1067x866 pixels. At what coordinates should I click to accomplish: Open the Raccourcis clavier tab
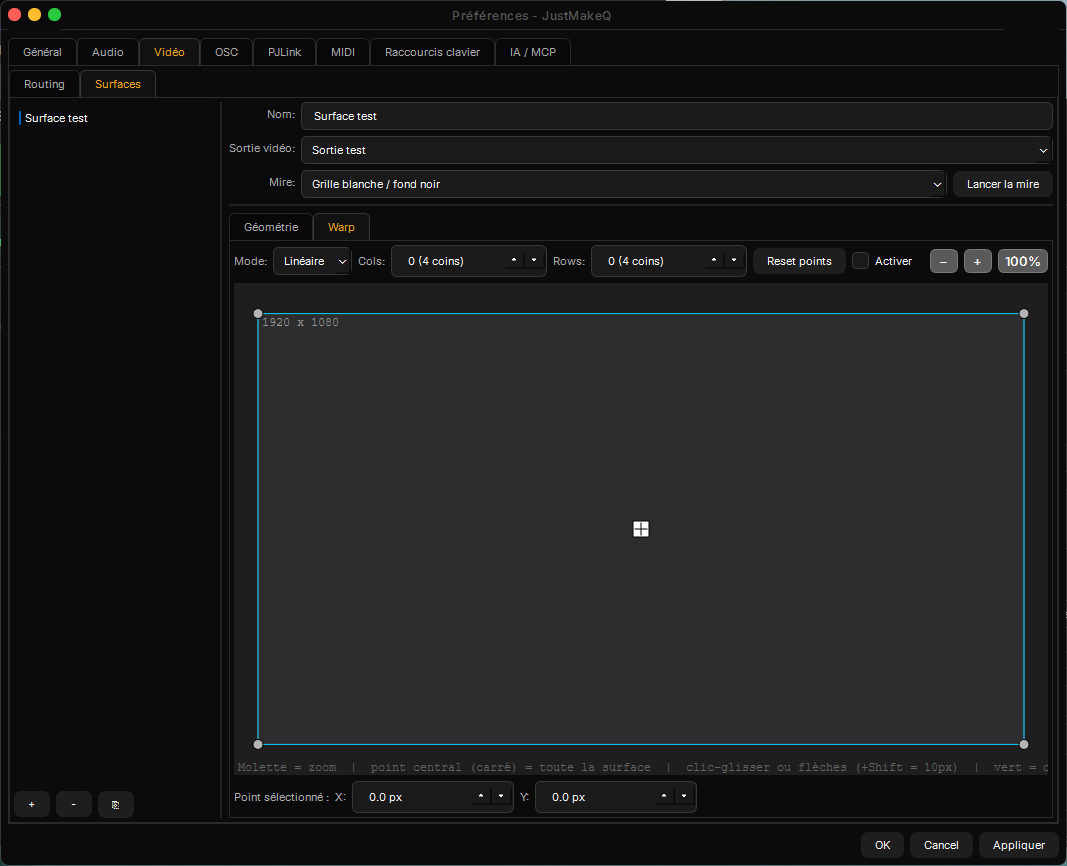tap(432, 52)
